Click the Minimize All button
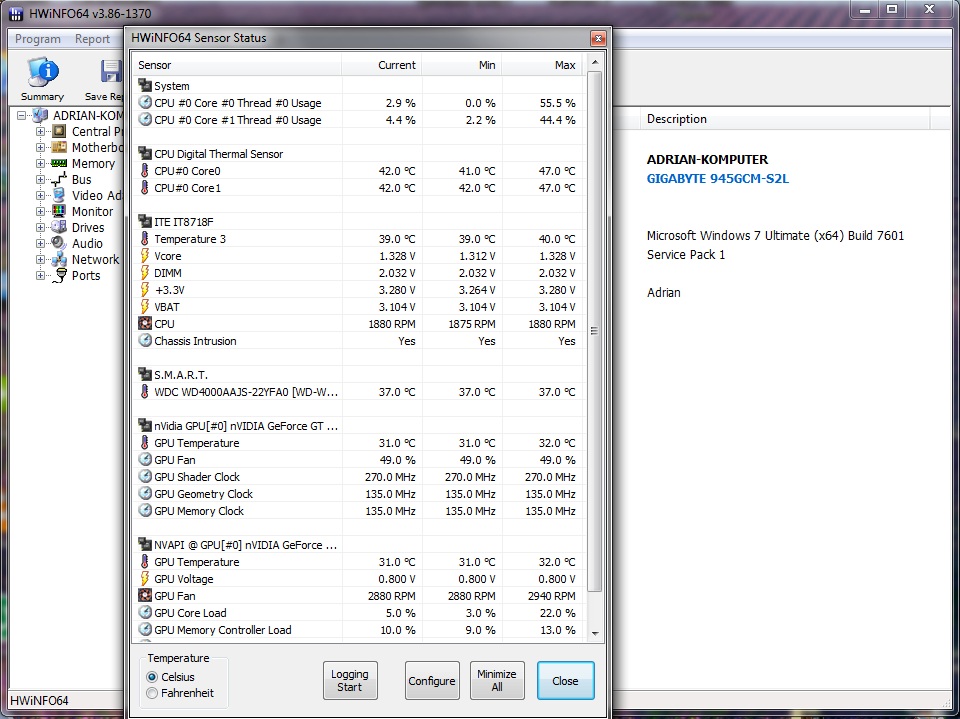 (x=497, y=680)
